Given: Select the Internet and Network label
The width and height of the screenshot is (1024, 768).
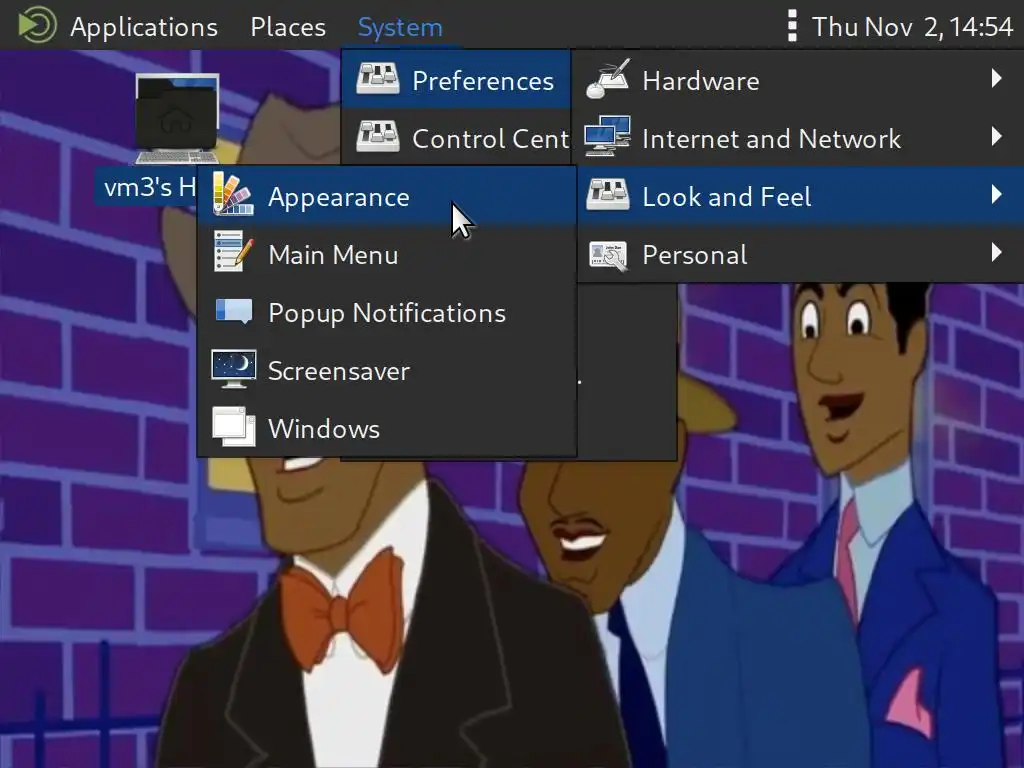Looking at the screenshot, I should [x=771, y=139].
